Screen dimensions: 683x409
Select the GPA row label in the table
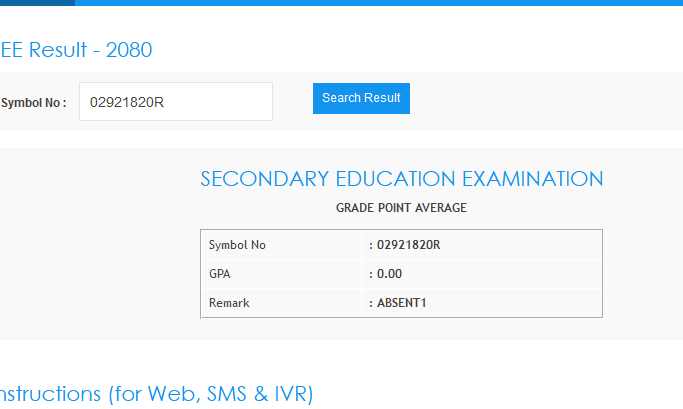[x=220, y=273]
